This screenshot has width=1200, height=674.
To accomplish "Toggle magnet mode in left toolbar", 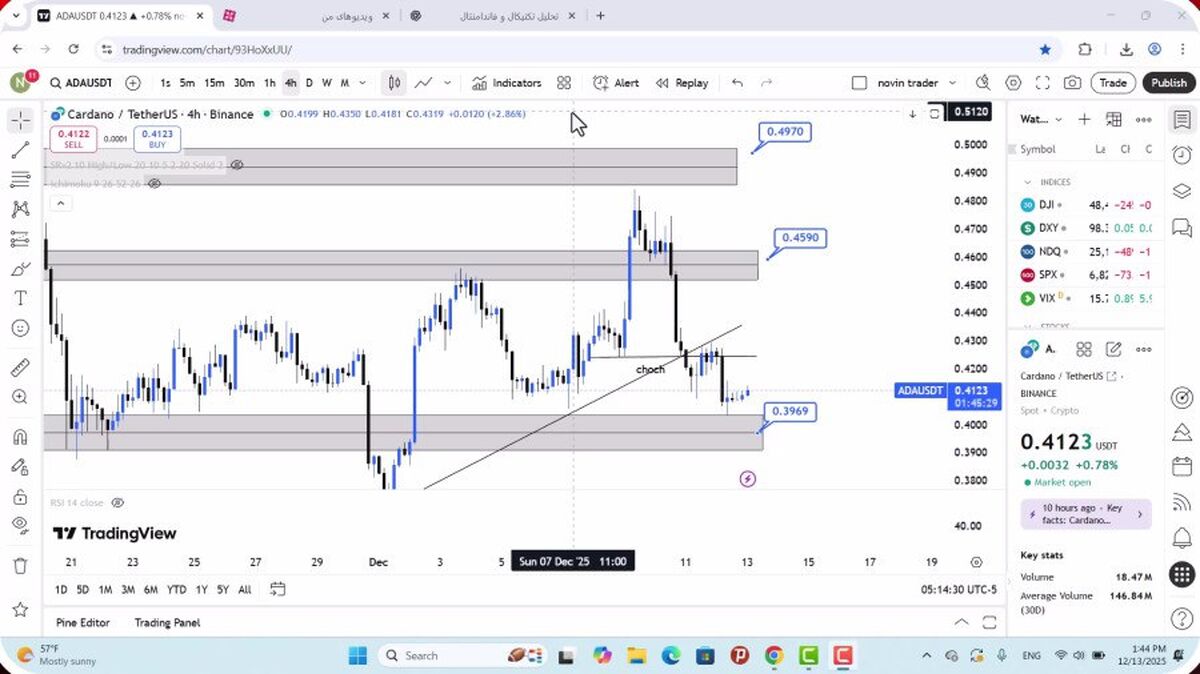I will (x=20, y=437).
